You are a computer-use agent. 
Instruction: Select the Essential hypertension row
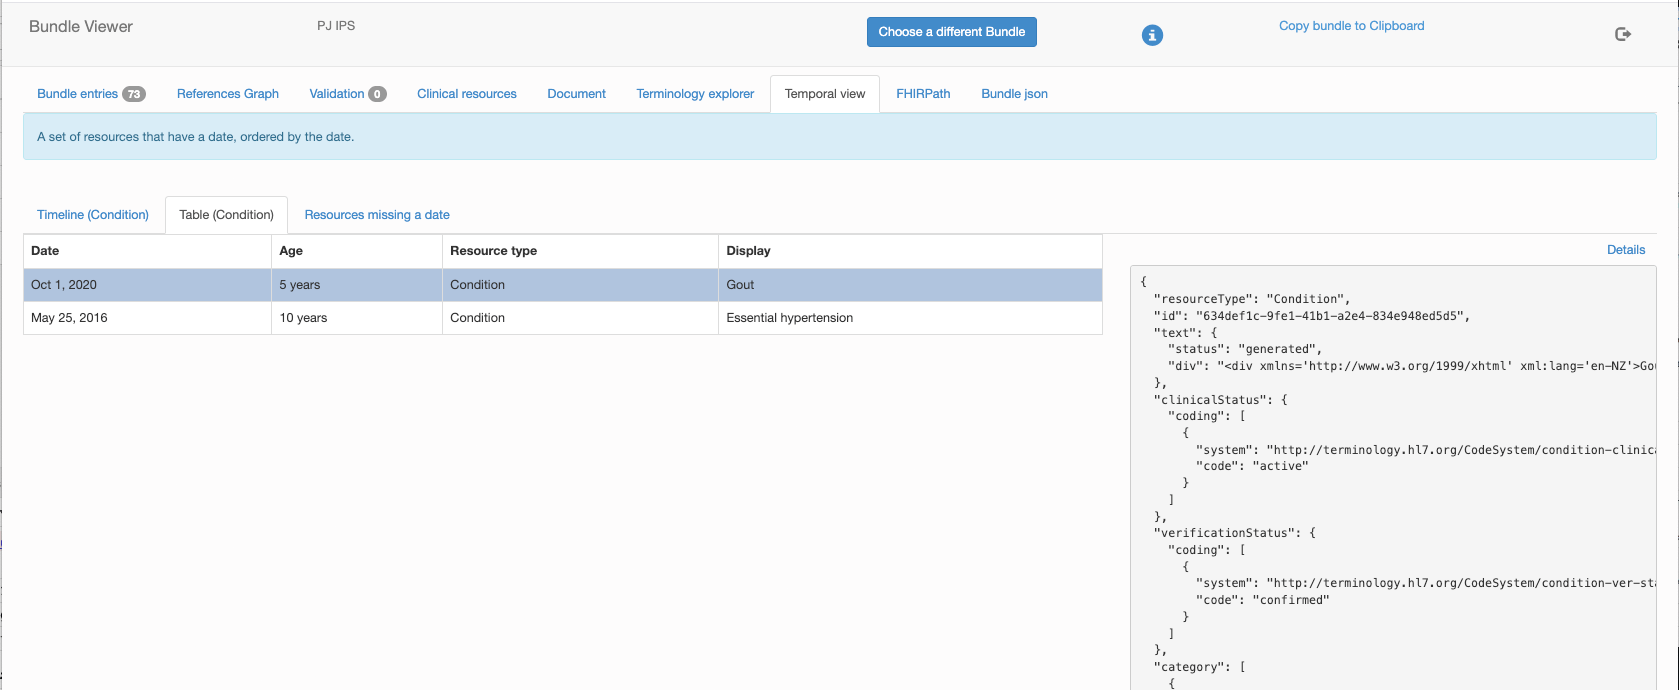pyautogui.click(x=563, y=318)
